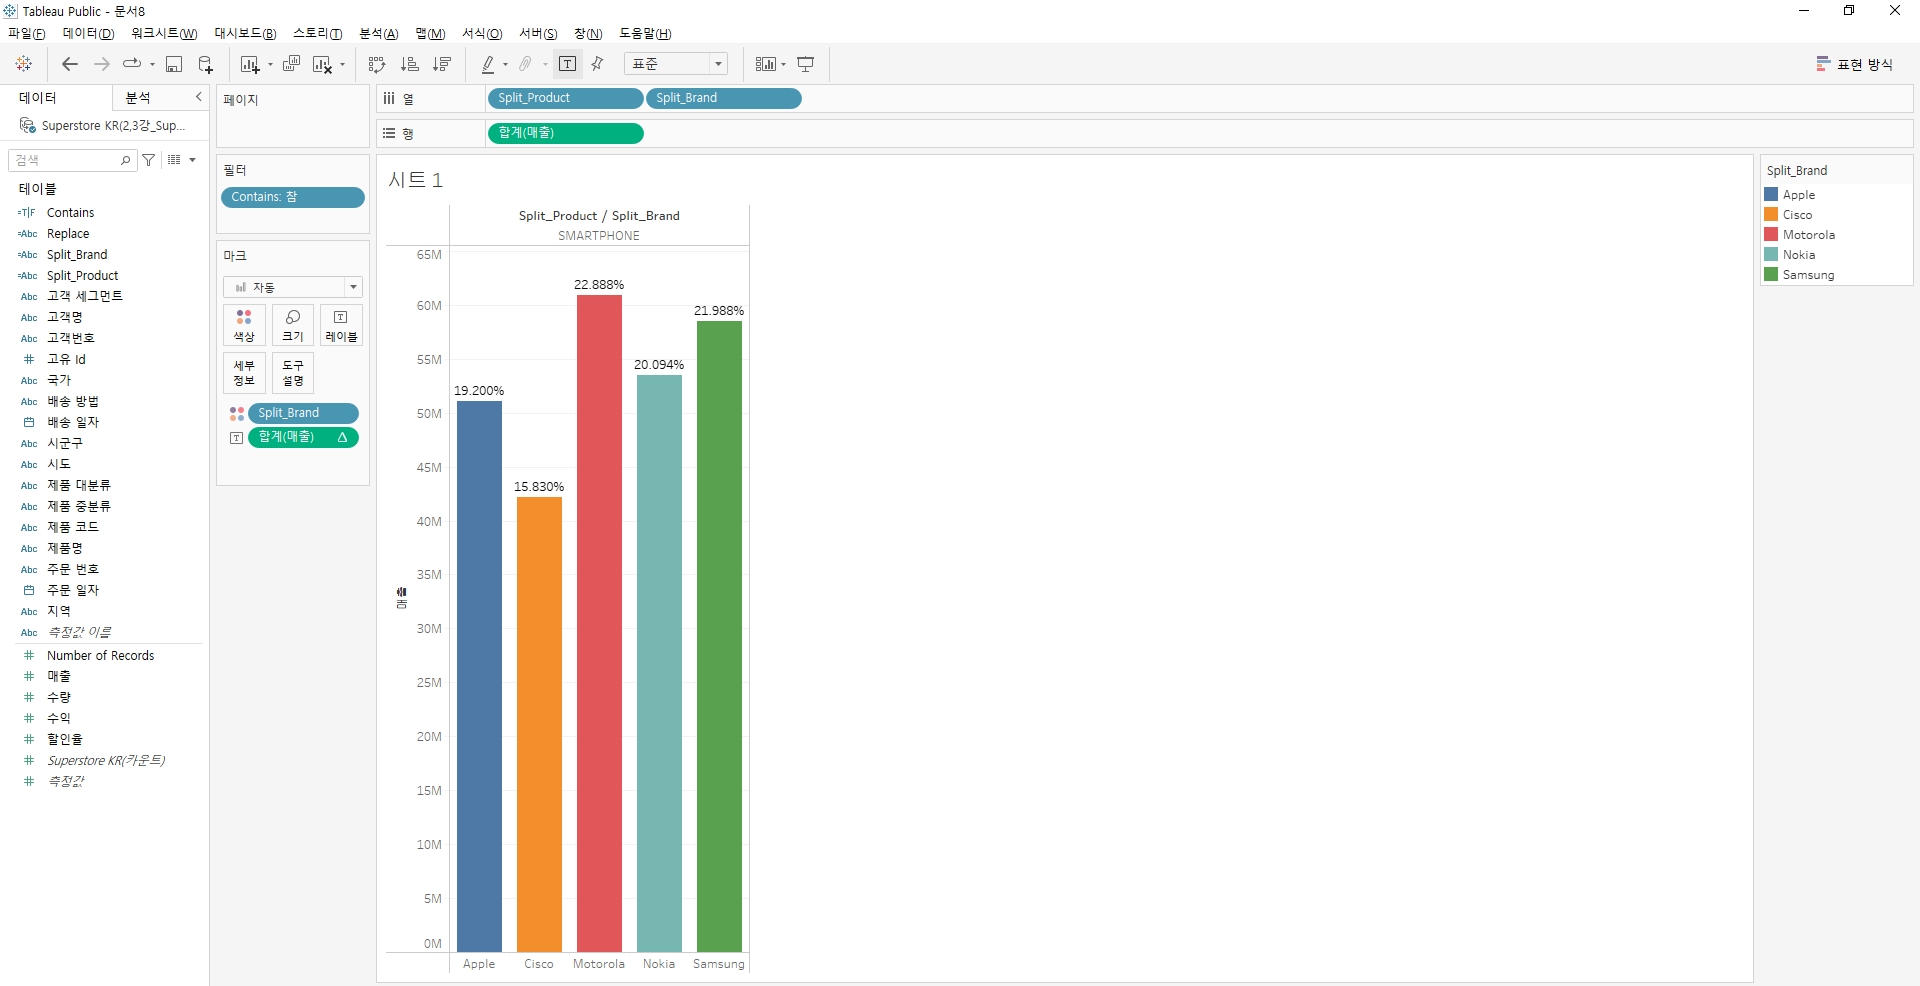
Task: Click the filter fields funnel icon
Action: [x=149, y=160]
